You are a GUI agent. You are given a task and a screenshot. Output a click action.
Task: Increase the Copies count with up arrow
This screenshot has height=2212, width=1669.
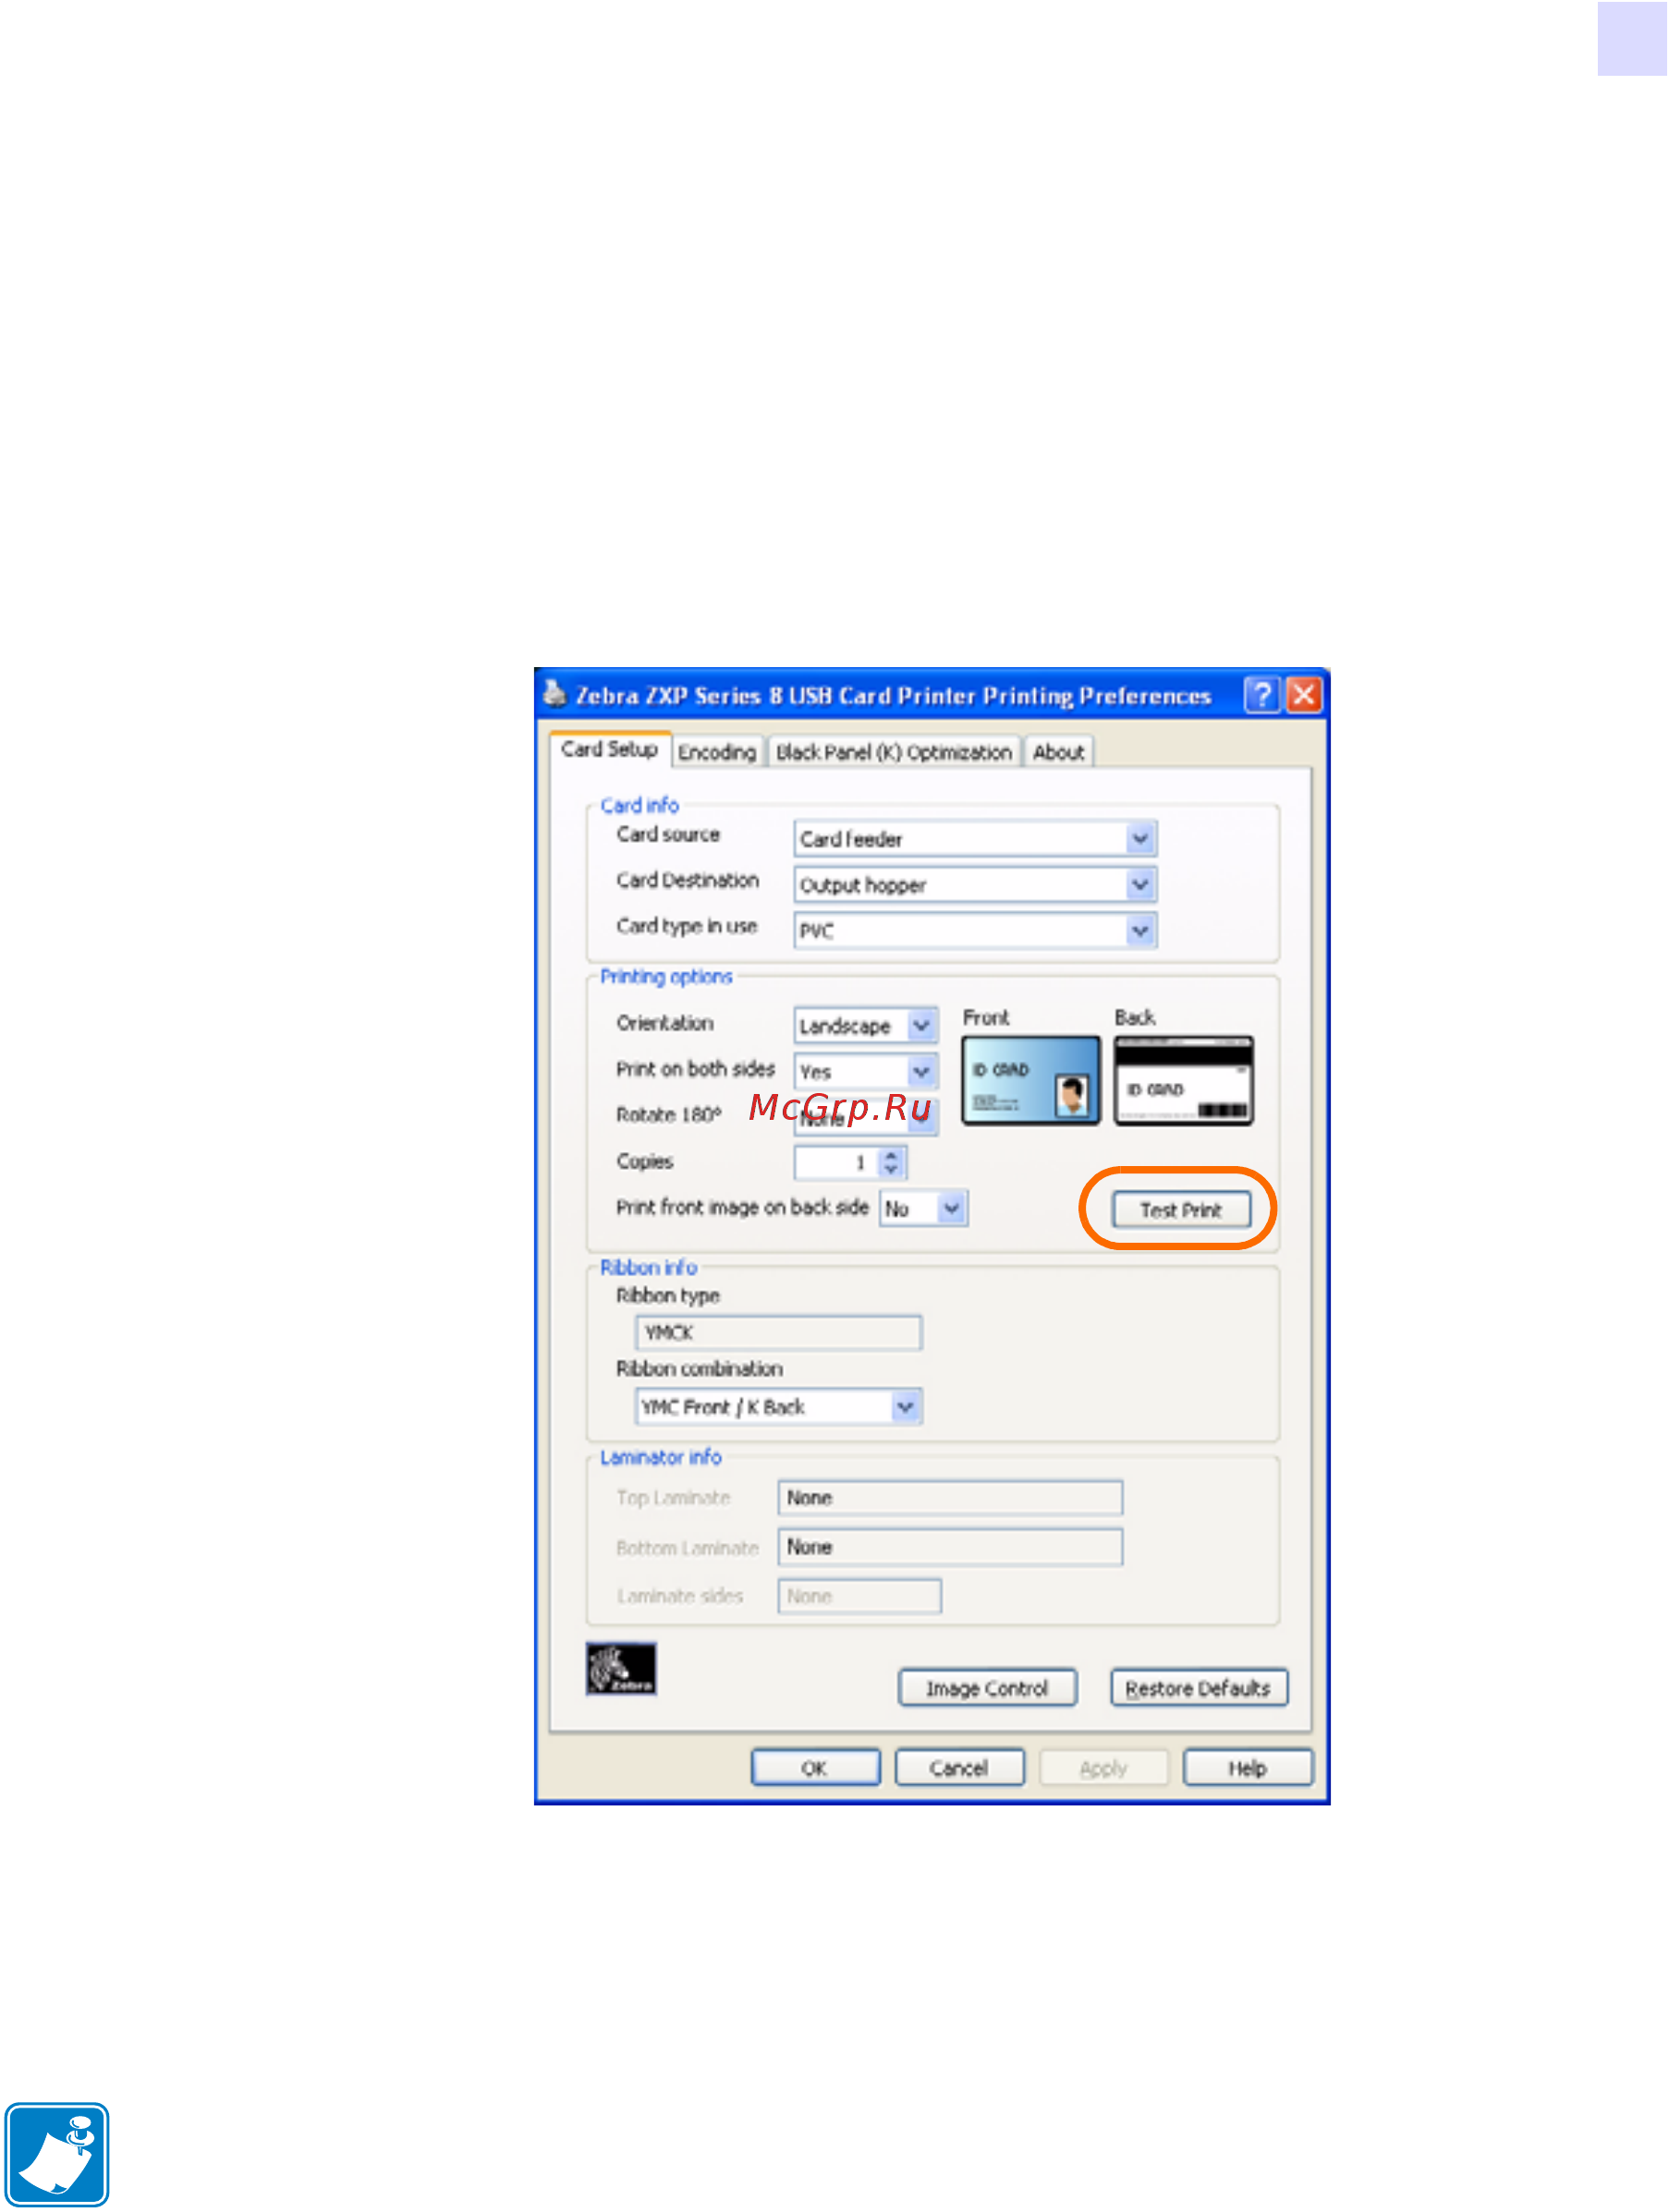coord(891,1155)
